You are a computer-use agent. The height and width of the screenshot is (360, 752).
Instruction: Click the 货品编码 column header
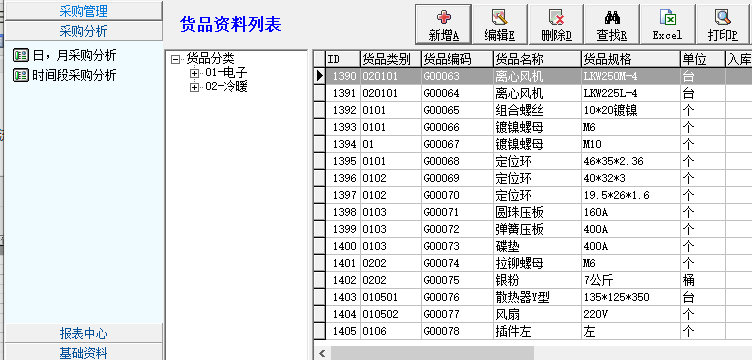coord(458,59)
